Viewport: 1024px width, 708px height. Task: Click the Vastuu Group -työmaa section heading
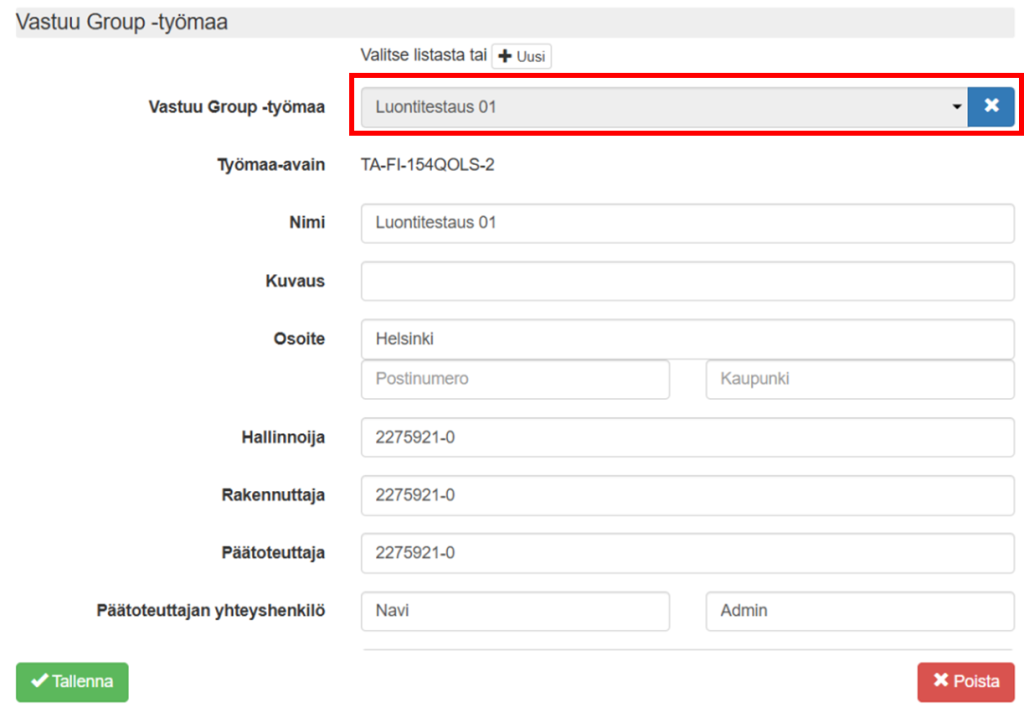[122, 22]
